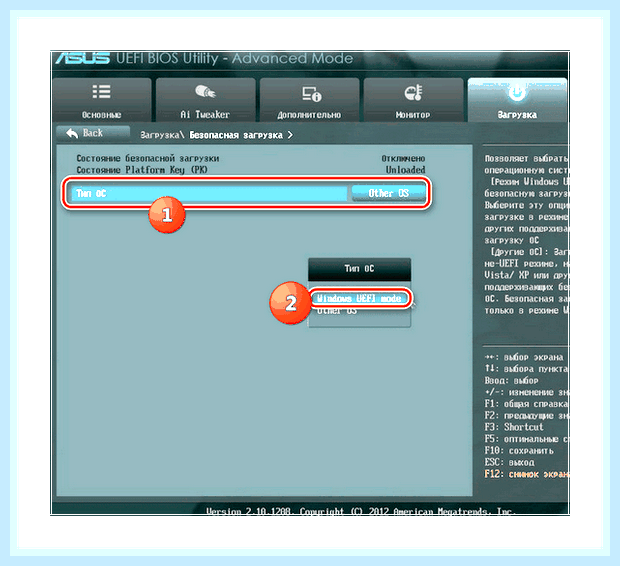Click the F5 оптимальные hint line
620x566 pixels.
pos(527,439)
